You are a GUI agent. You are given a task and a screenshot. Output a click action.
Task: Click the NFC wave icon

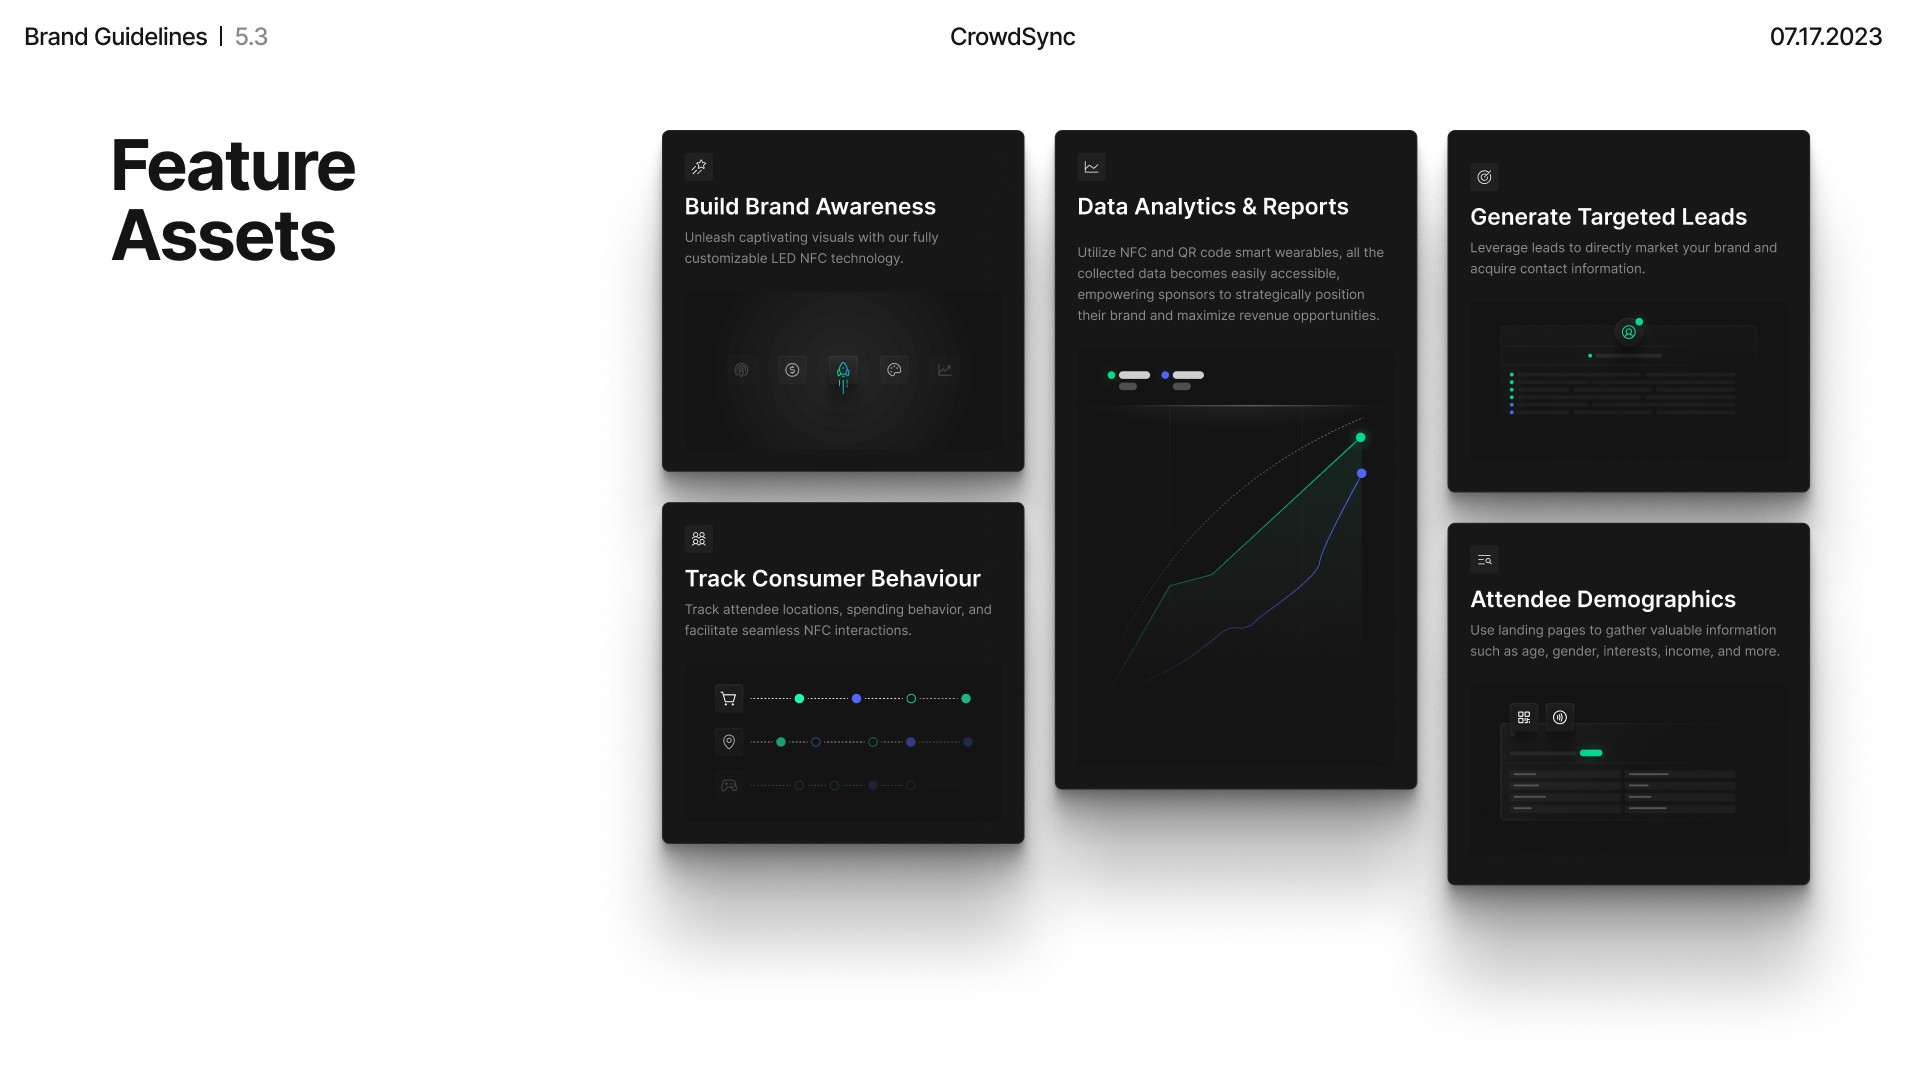click(x=1560, y=717)
